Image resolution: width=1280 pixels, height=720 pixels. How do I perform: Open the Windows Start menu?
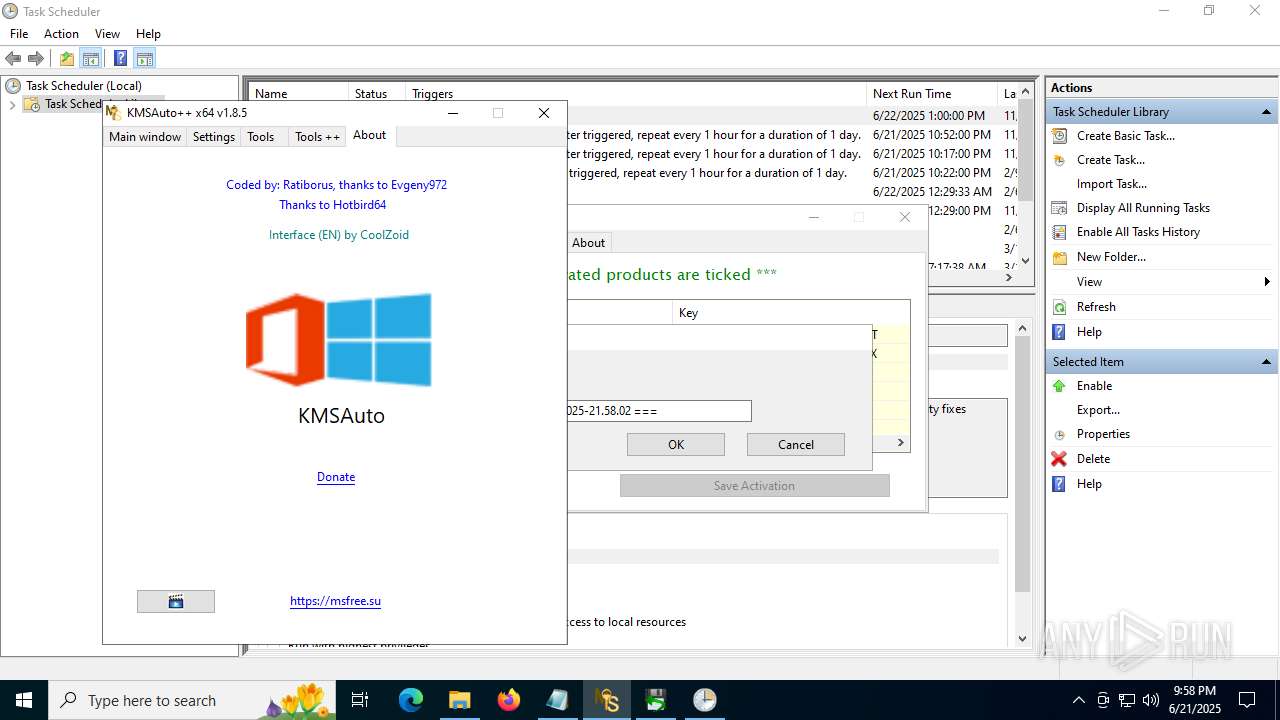coord(24,700)
